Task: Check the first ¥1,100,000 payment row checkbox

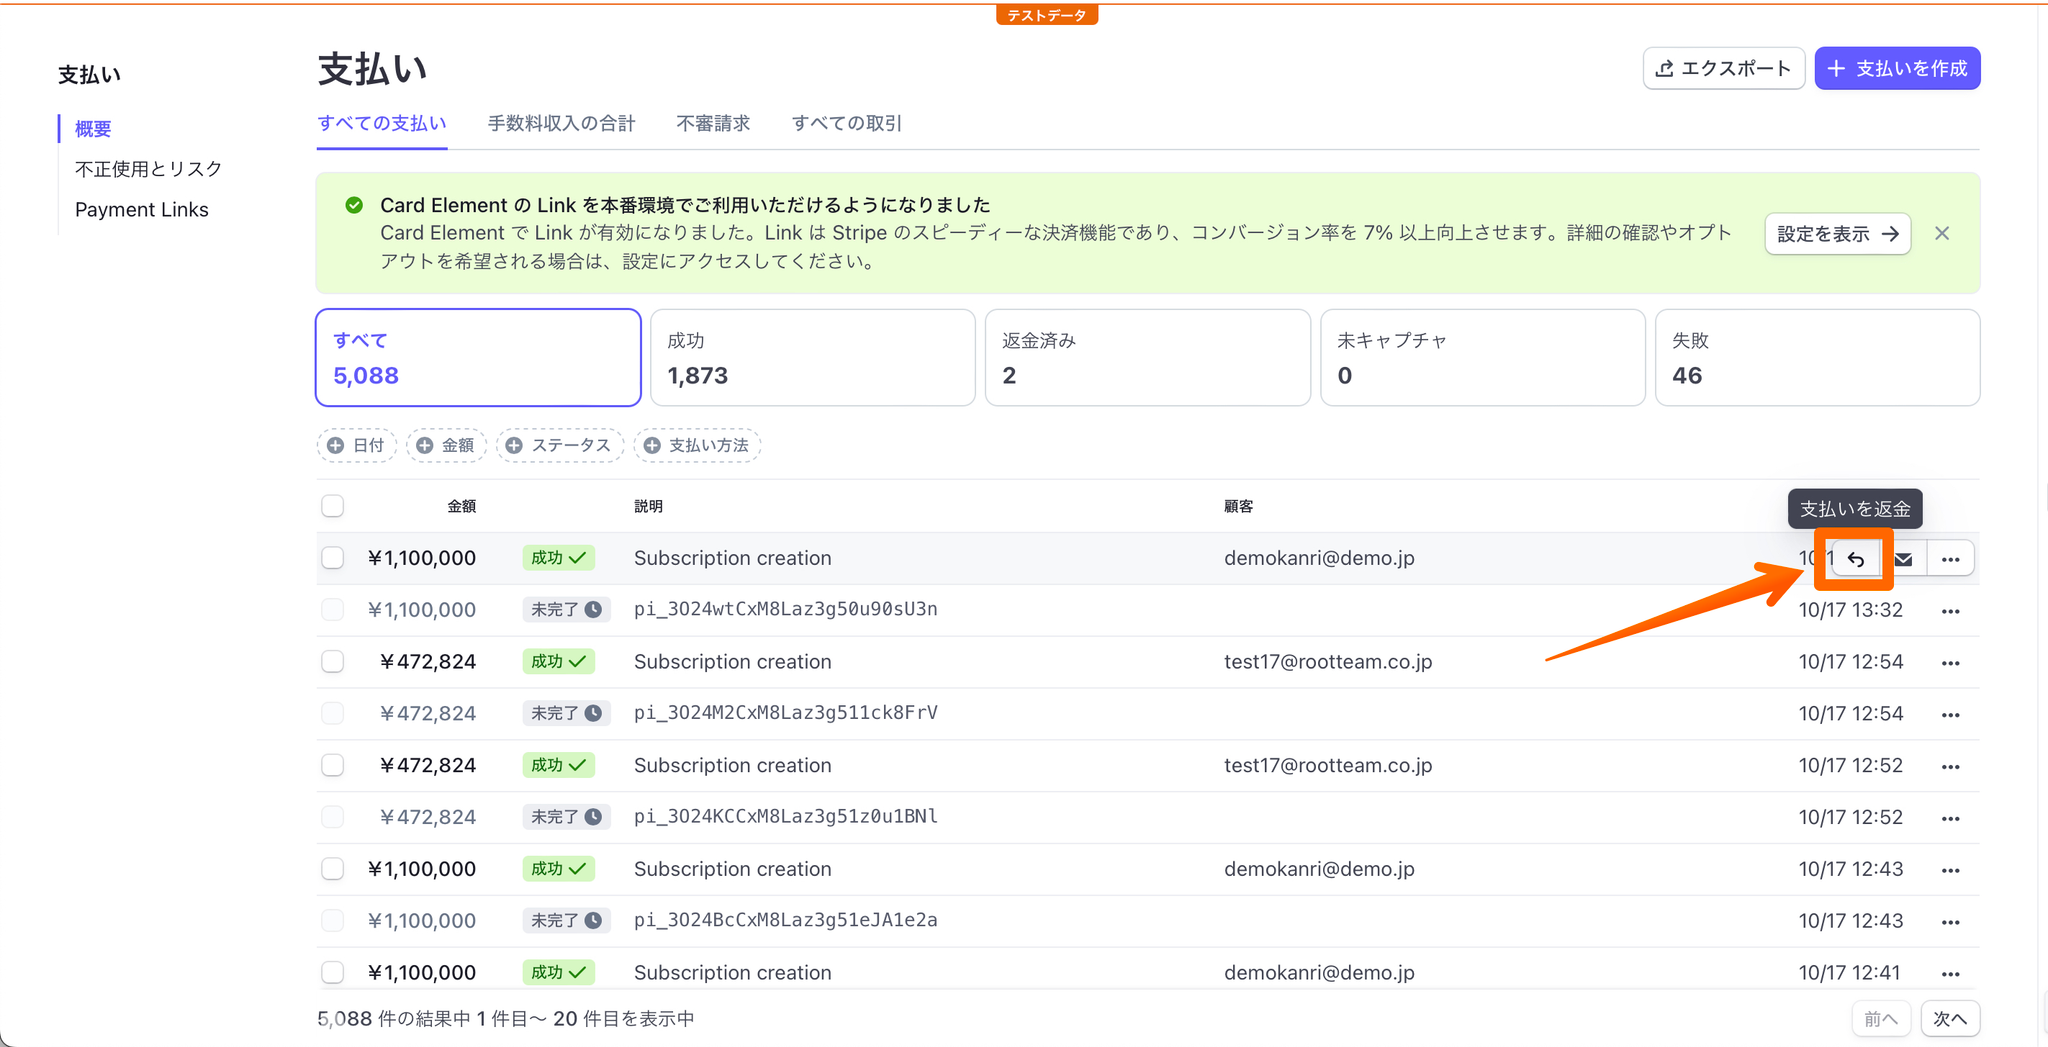Action: 333,558
